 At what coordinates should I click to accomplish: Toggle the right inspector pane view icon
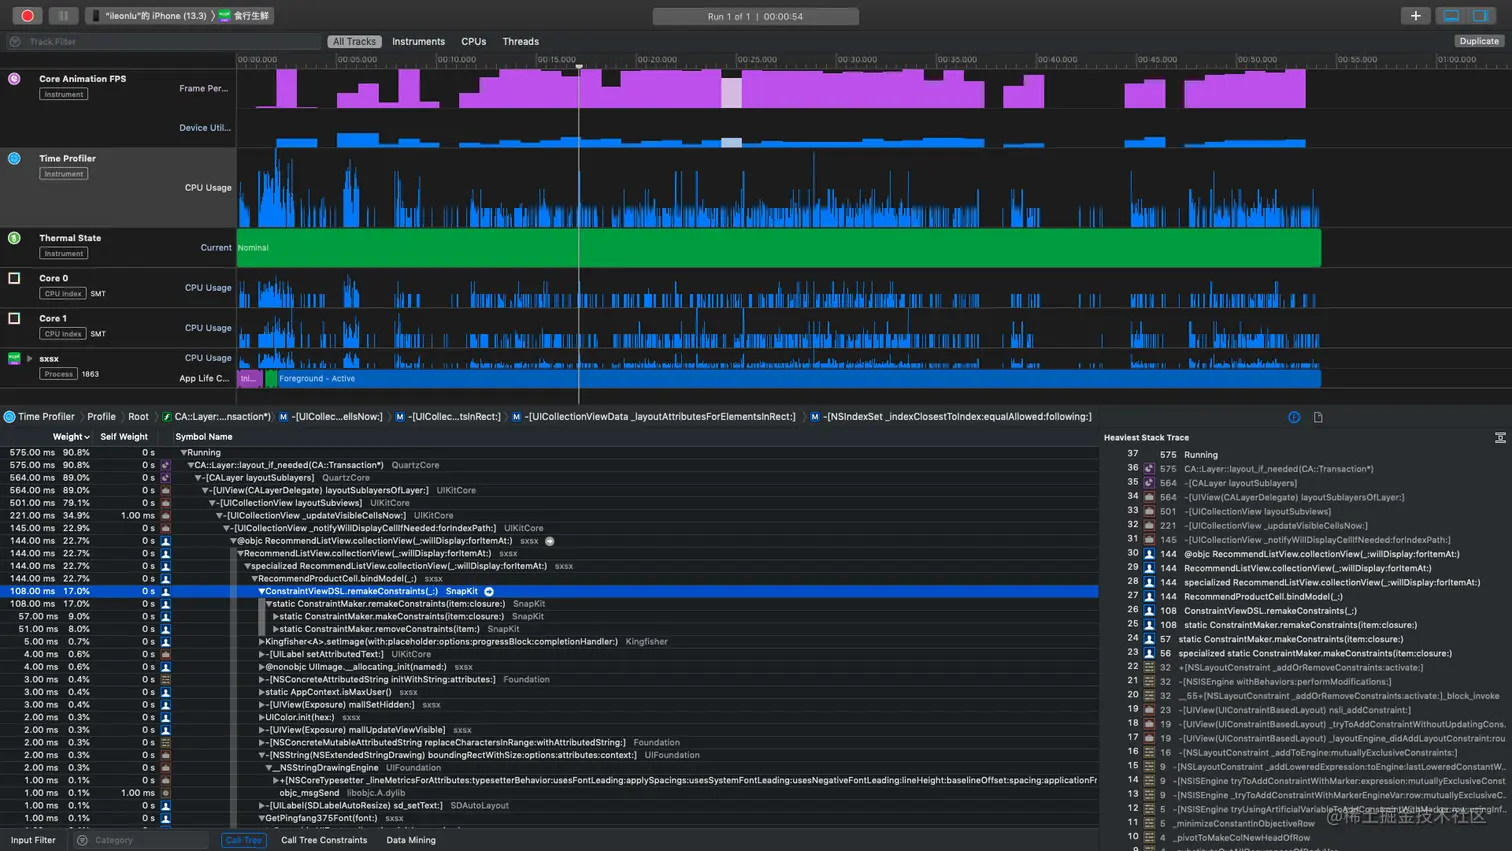[1481, 15]
